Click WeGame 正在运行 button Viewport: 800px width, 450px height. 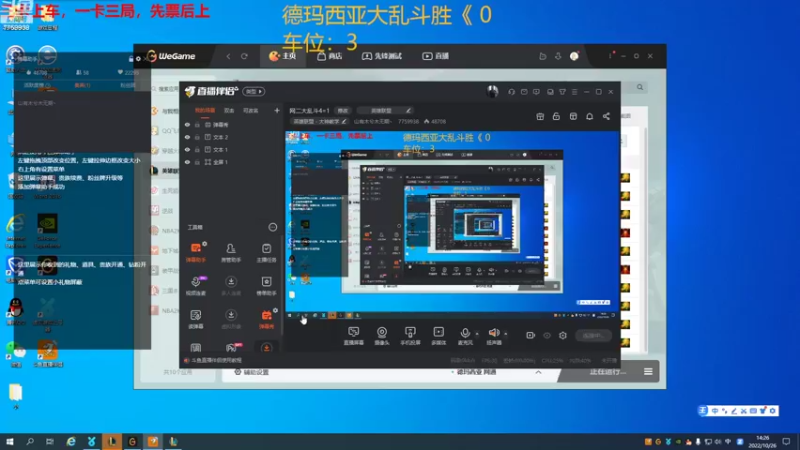pyautogui.click(x=607, y=372)
